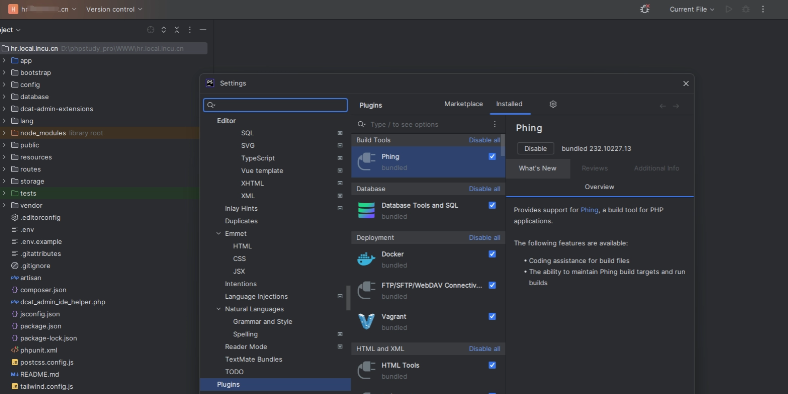Select FTP/SFTP/WebDAV Connectivity plugin icon
This screenshot has width=788, height=394.
[366, 290]
